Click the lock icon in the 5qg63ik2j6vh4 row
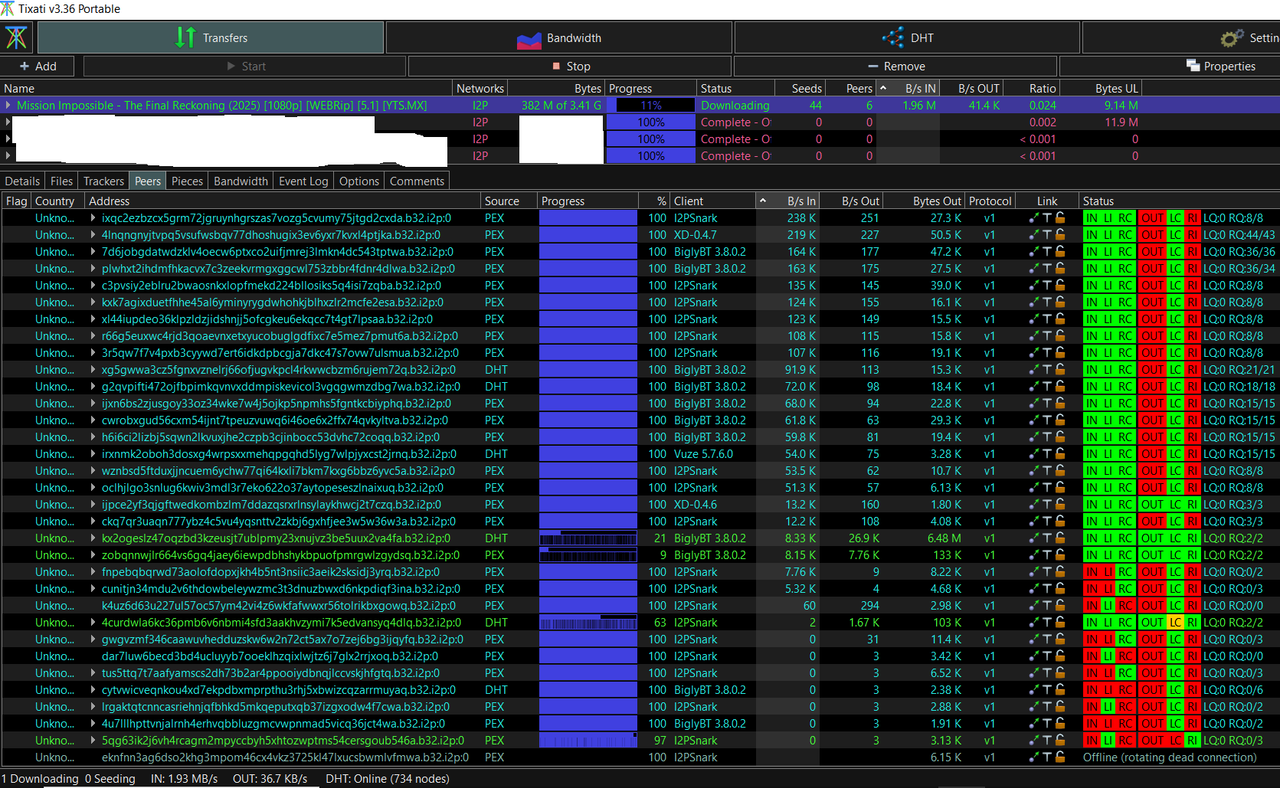Viewport: 1280px width, 788px height. coord(1061,740)
